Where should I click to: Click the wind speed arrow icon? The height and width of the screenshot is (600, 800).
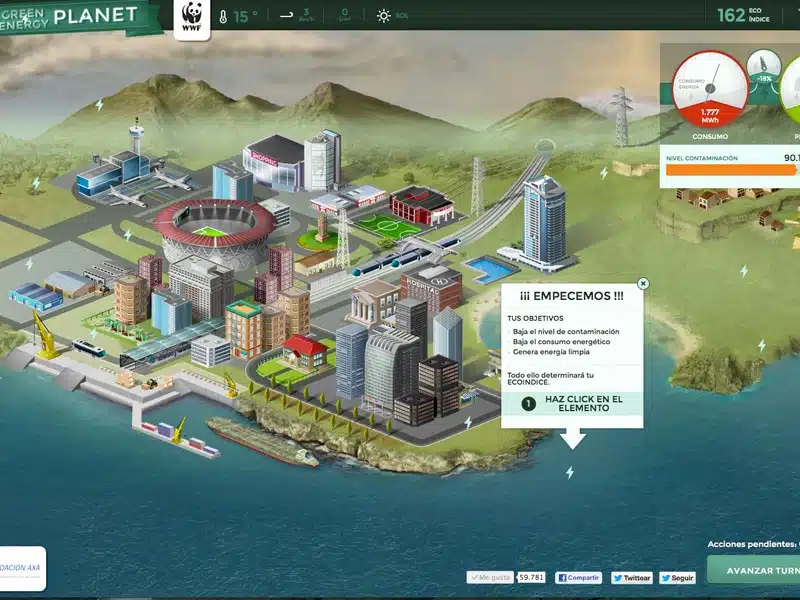pyautogui.click(x=287, y=15)
